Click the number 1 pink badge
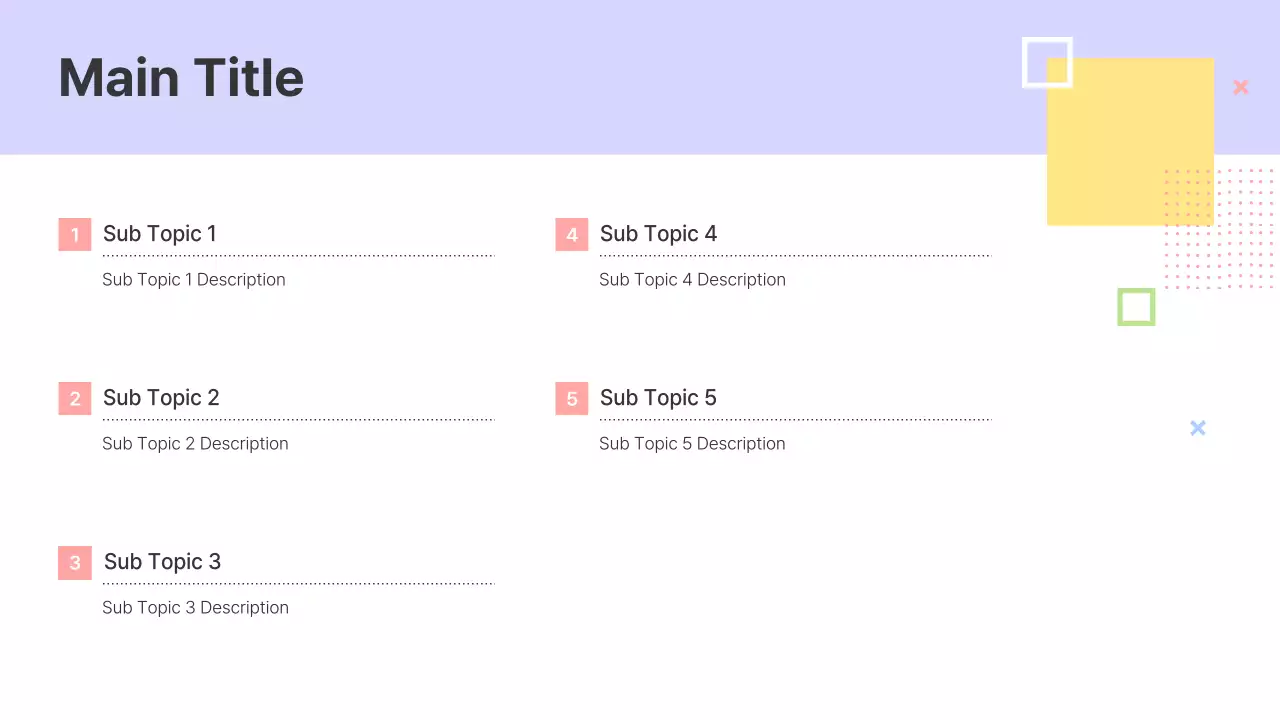 point(75,235)
